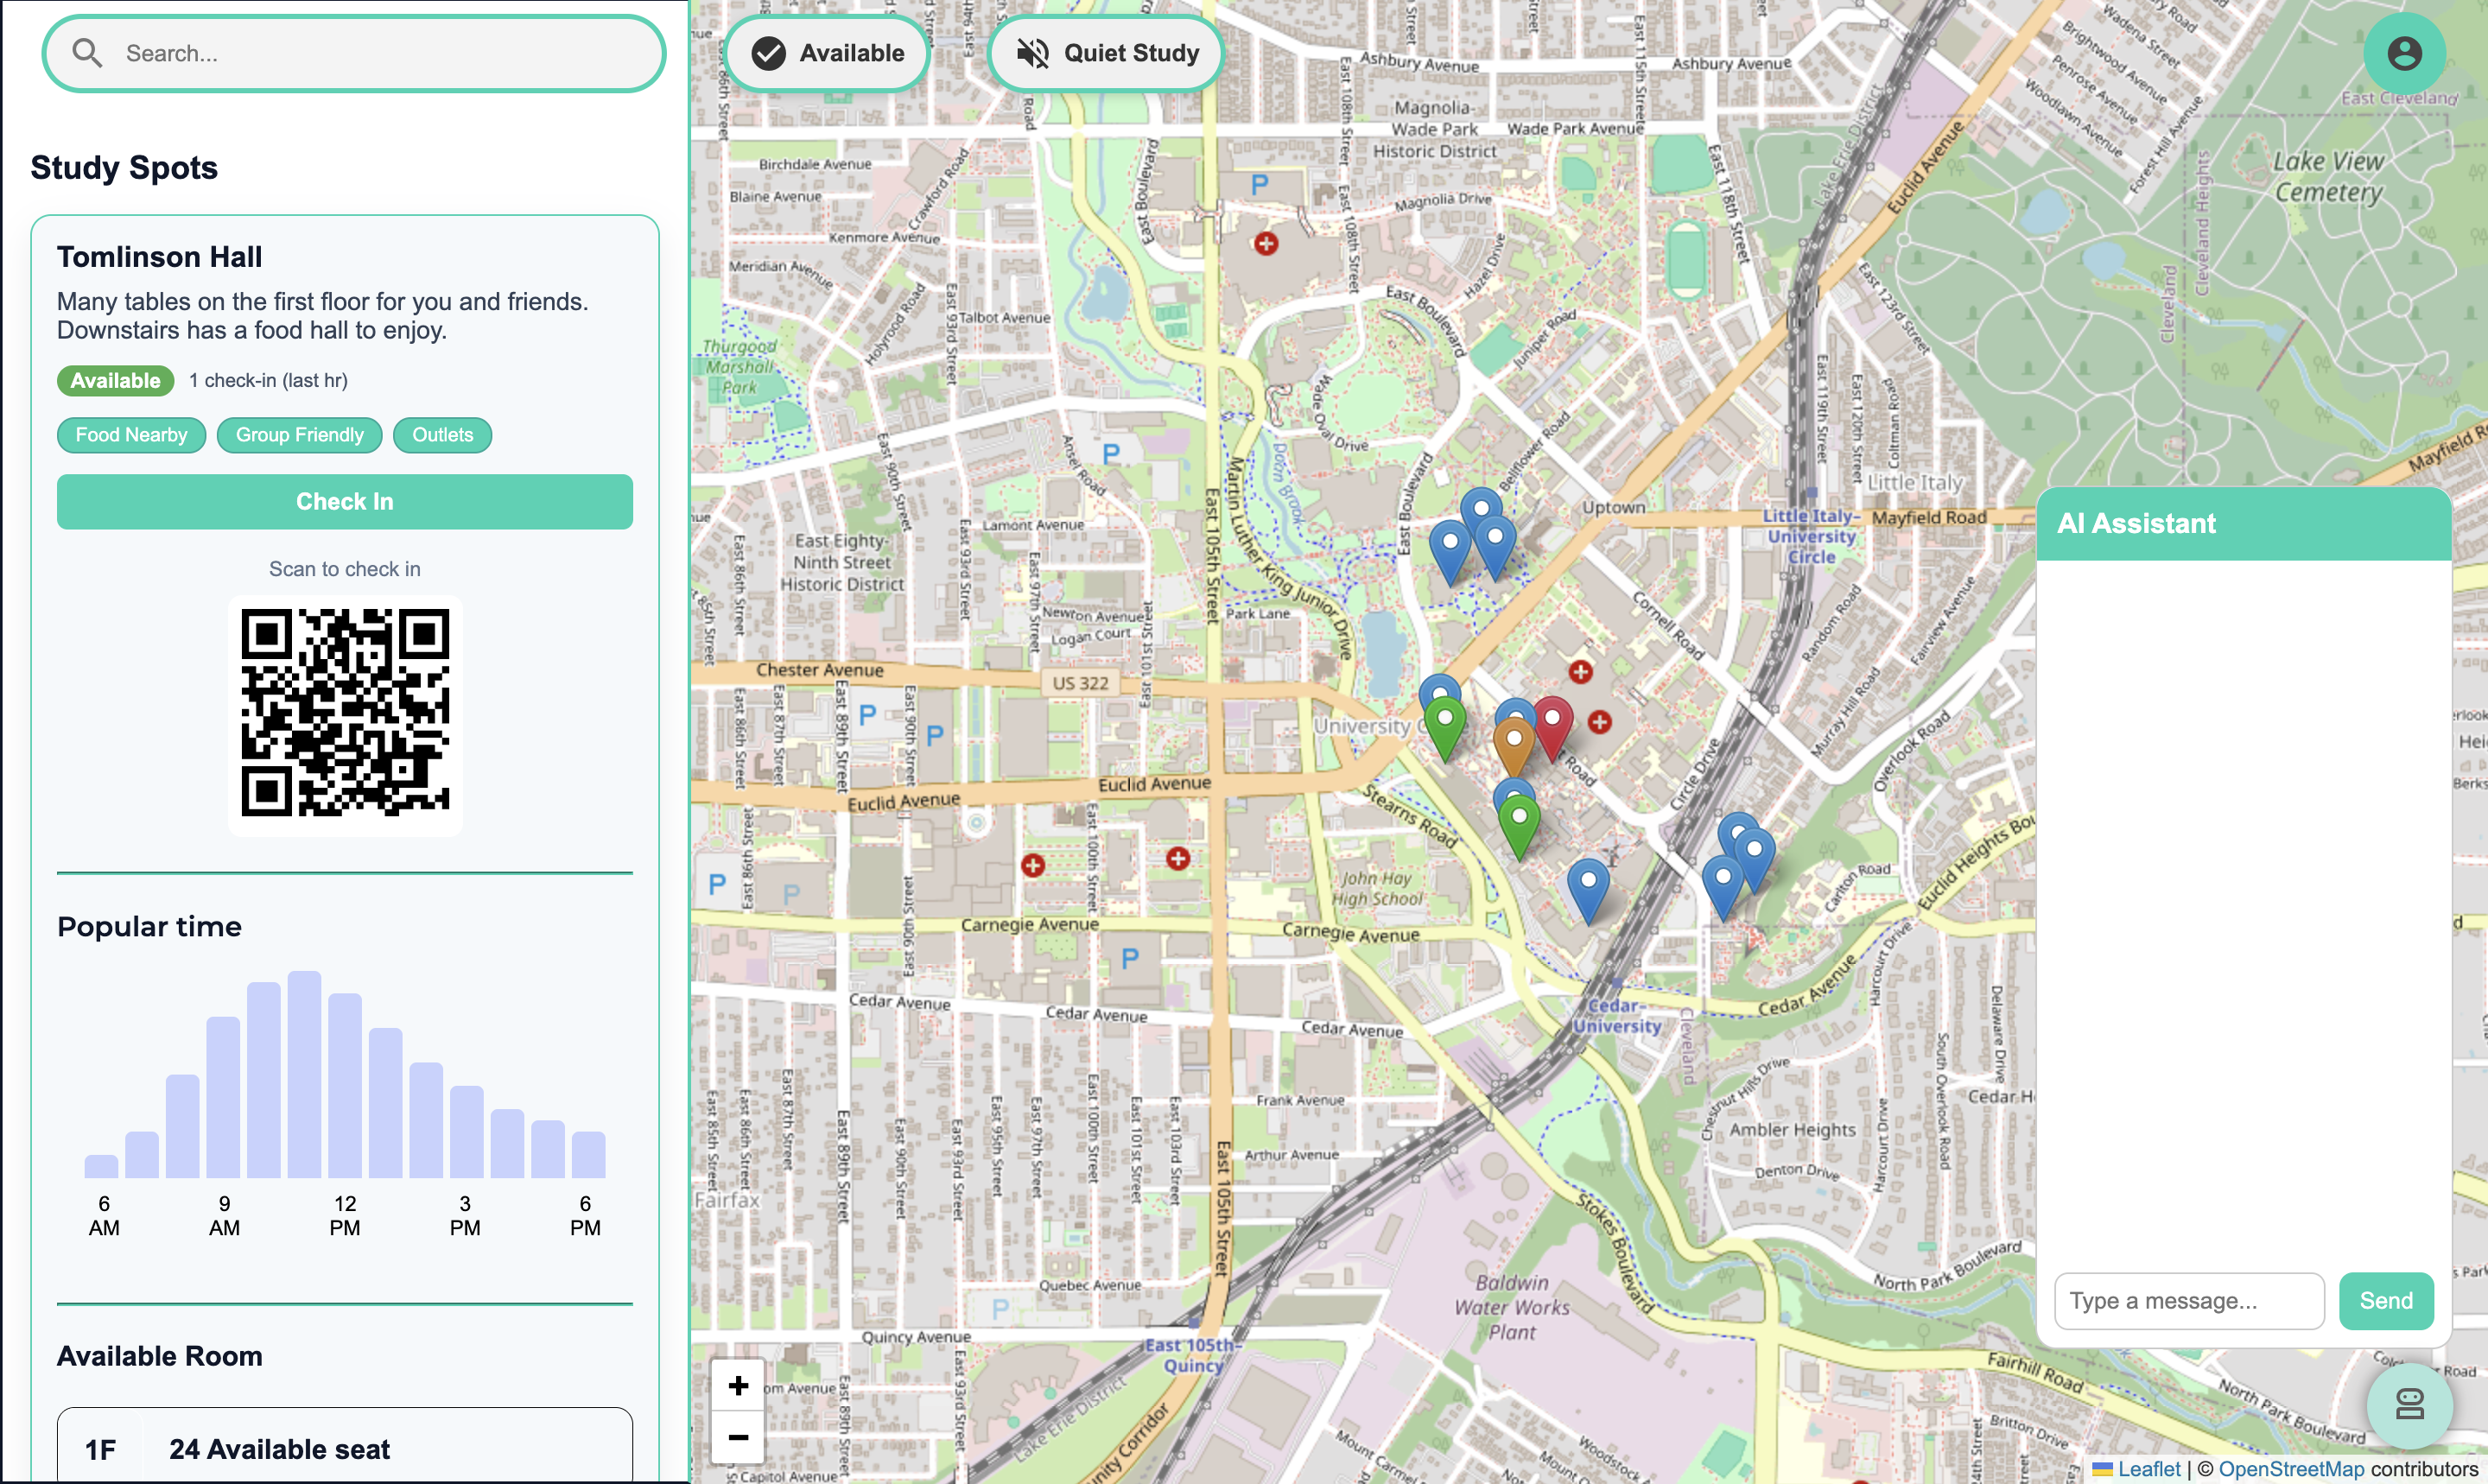Open the Tomlinson Hall card title

click(159, 257)
